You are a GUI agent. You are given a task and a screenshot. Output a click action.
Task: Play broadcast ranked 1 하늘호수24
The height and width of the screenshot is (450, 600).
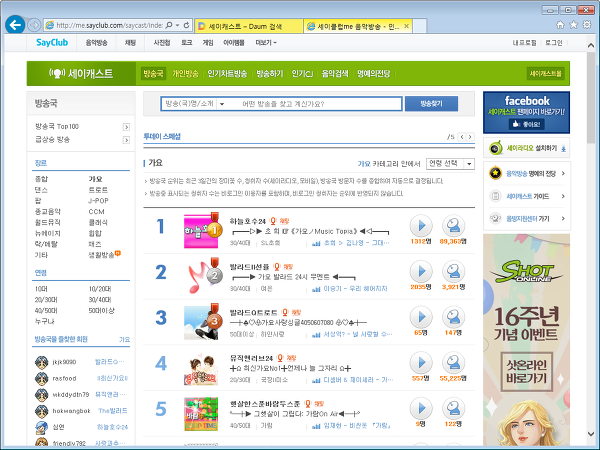point(421,226)
